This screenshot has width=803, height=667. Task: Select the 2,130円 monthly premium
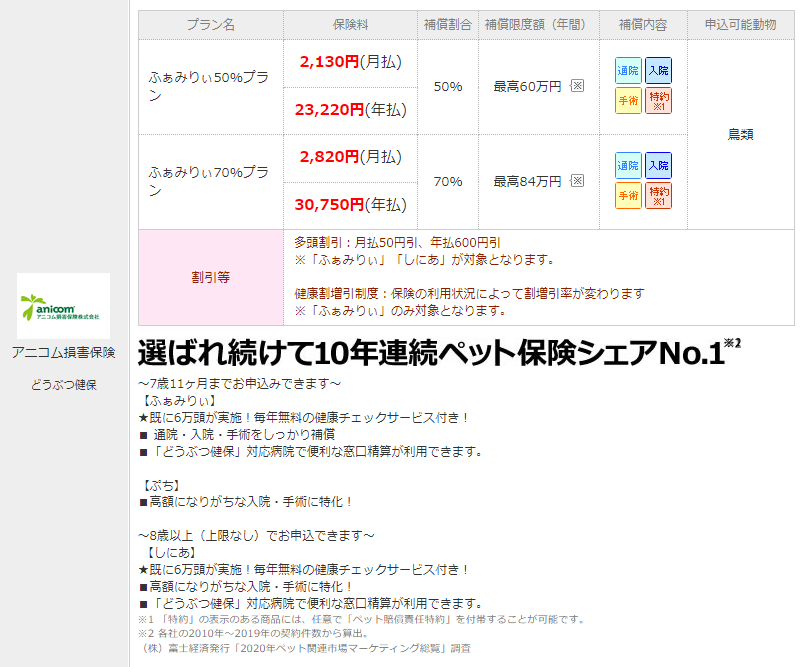[x=329, y=62]
